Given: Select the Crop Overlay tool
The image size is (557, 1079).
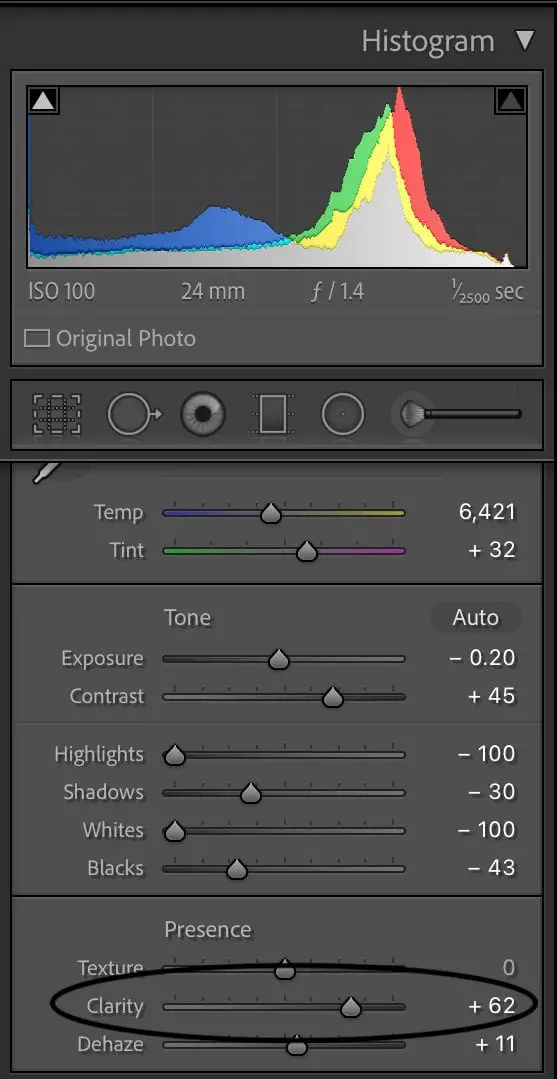Looking at the screenshot, I should click(56, 414).
